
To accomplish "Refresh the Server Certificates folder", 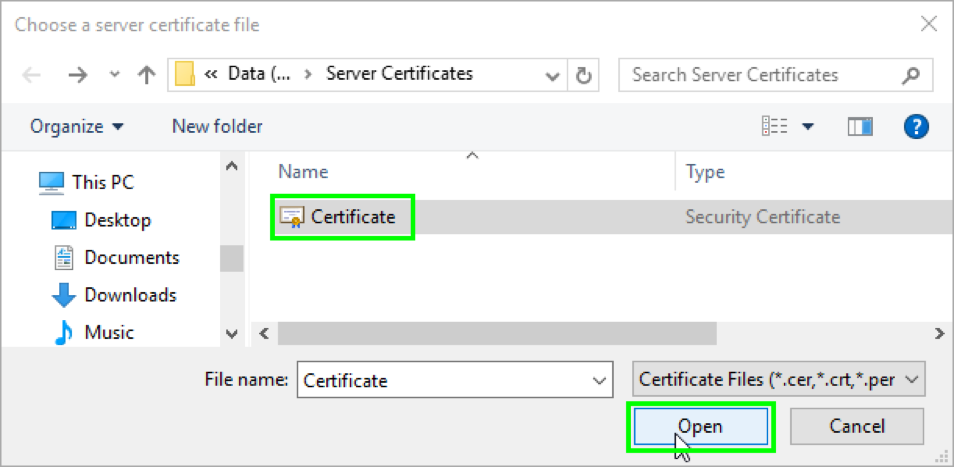I will pyautogui.click(x=583, y=75).
